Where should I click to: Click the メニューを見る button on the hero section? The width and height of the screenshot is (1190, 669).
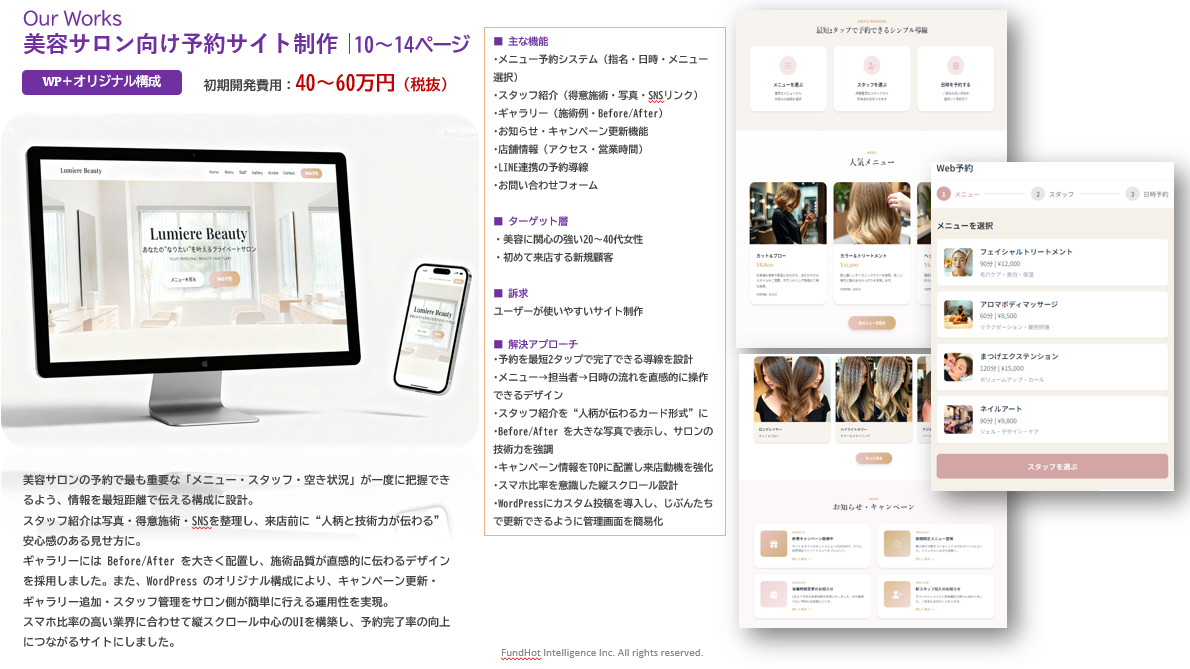(x=183, y=280)
